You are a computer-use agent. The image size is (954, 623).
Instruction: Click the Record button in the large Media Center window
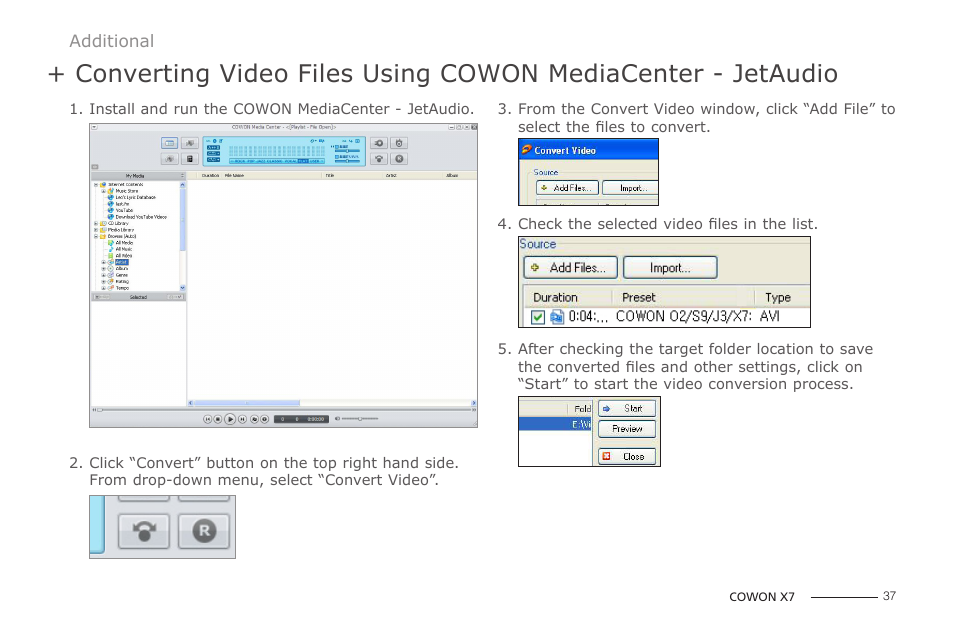click(x=399, y=159)
